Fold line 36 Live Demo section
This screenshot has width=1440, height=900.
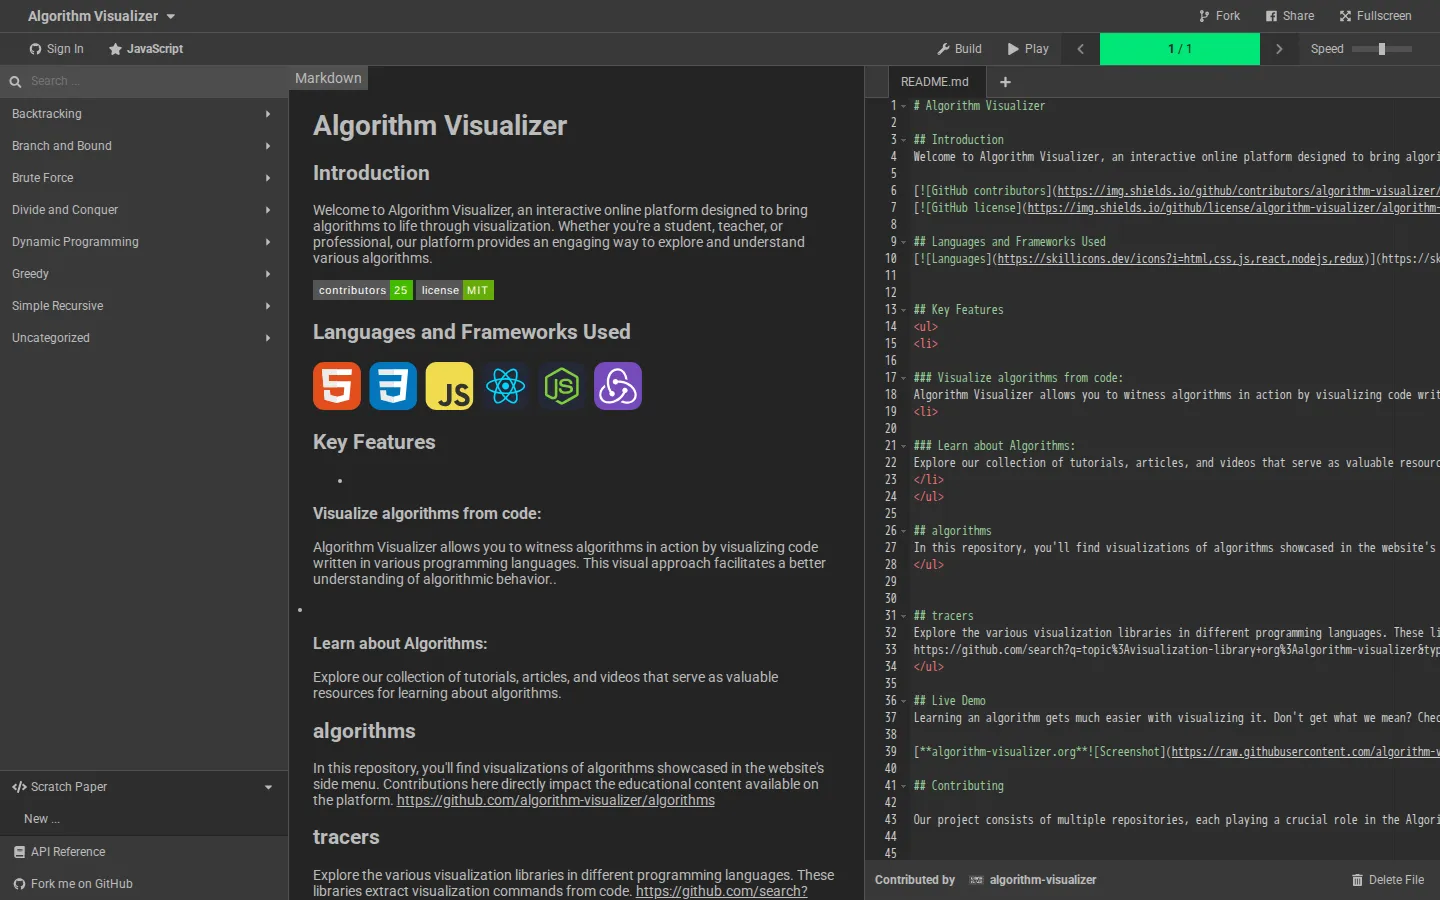904,701
